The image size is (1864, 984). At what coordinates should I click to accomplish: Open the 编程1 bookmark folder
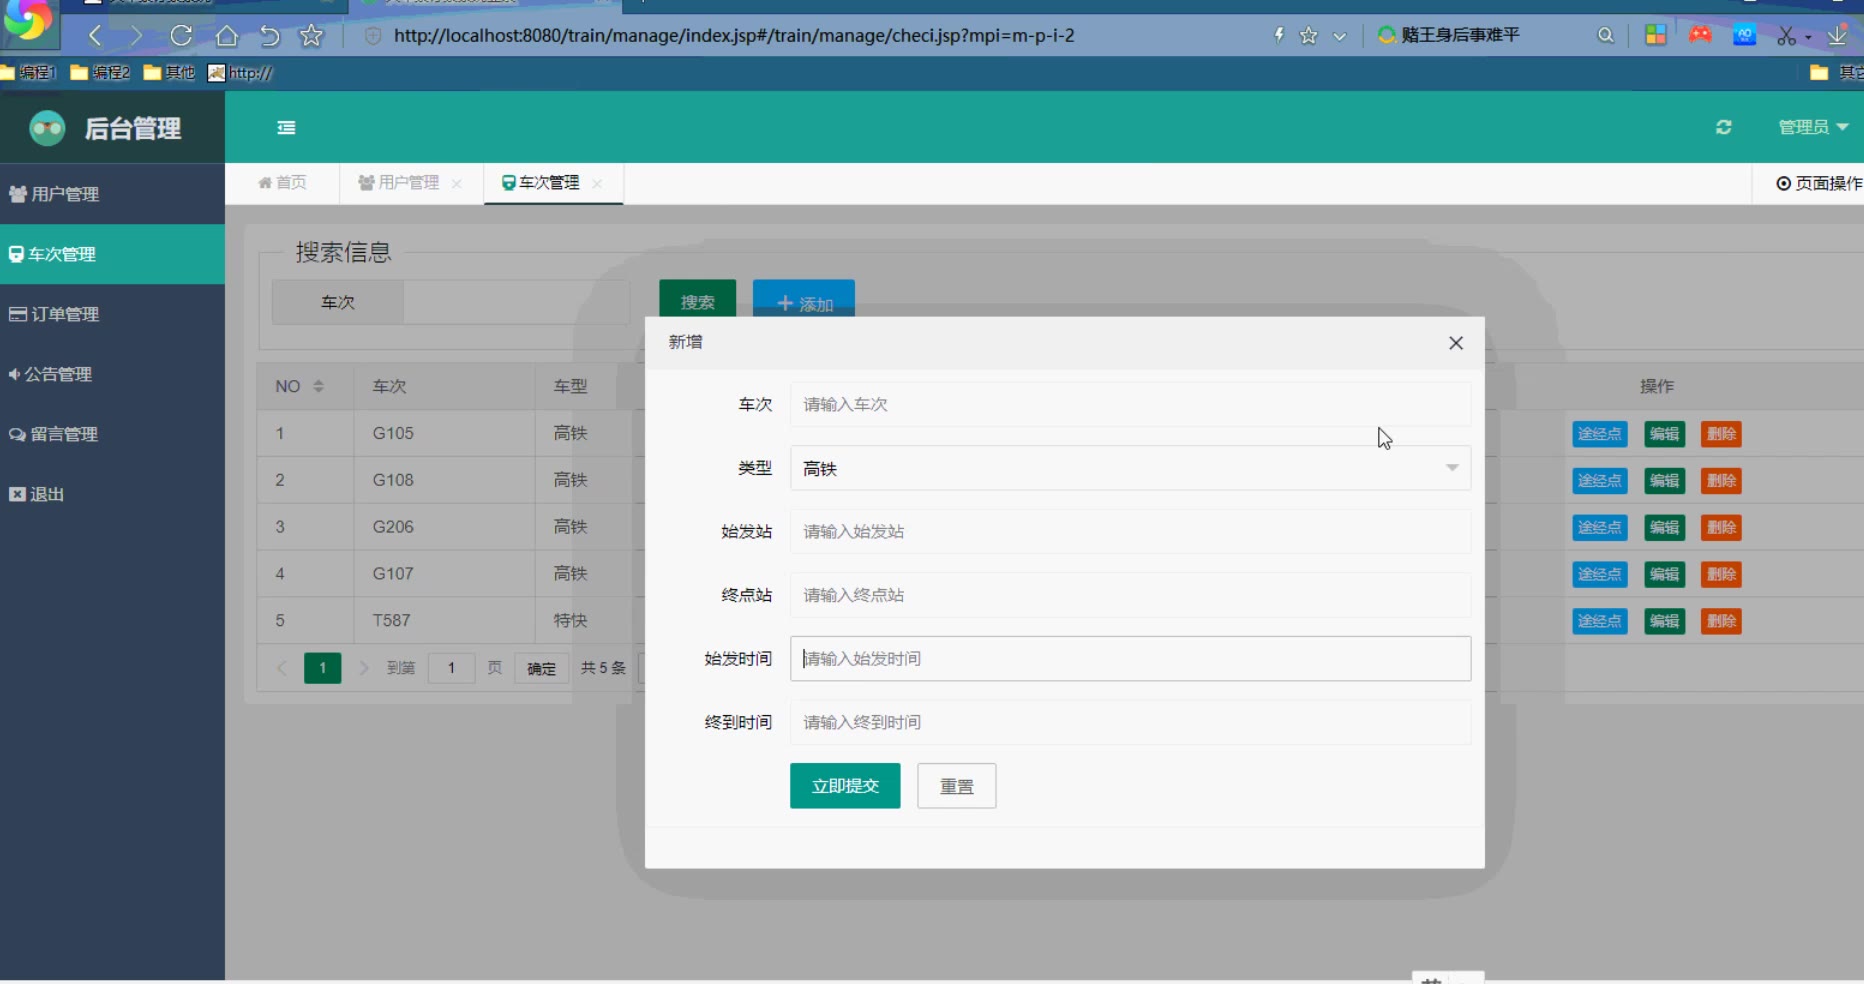pyautogui.click(x=29, y=72)
